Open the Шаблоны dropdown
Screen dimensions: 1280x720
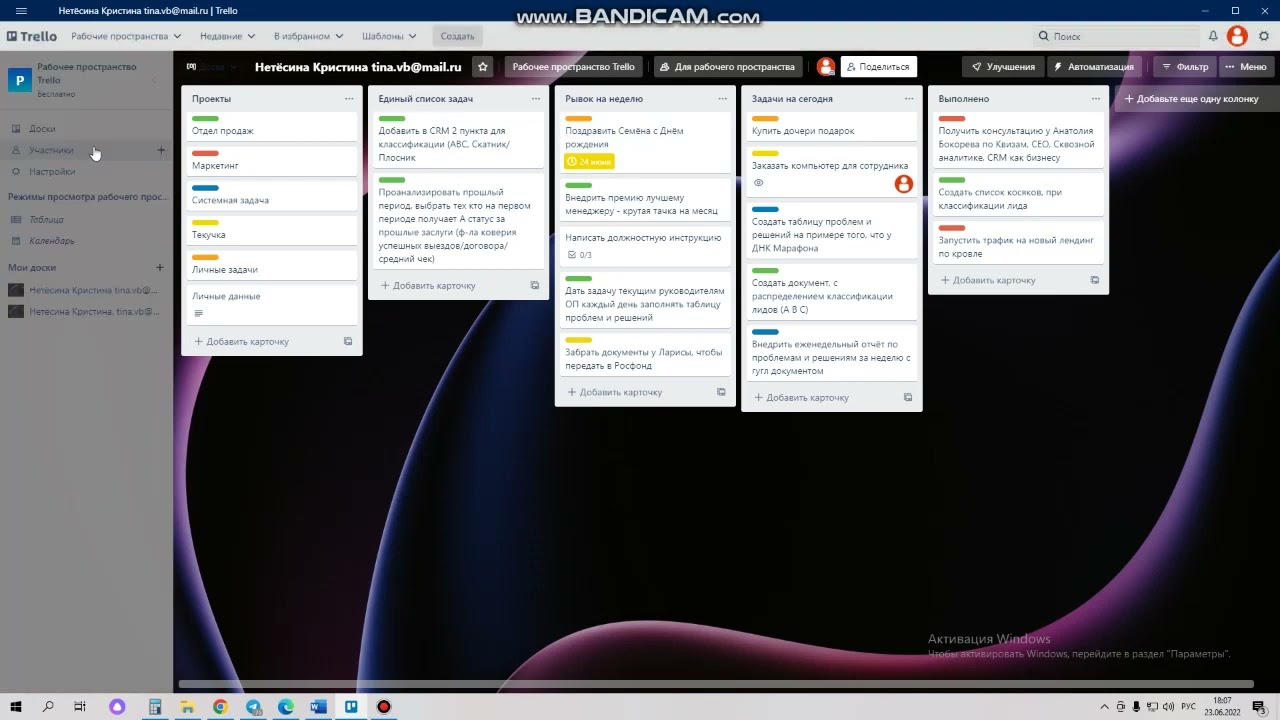point(389,36)
